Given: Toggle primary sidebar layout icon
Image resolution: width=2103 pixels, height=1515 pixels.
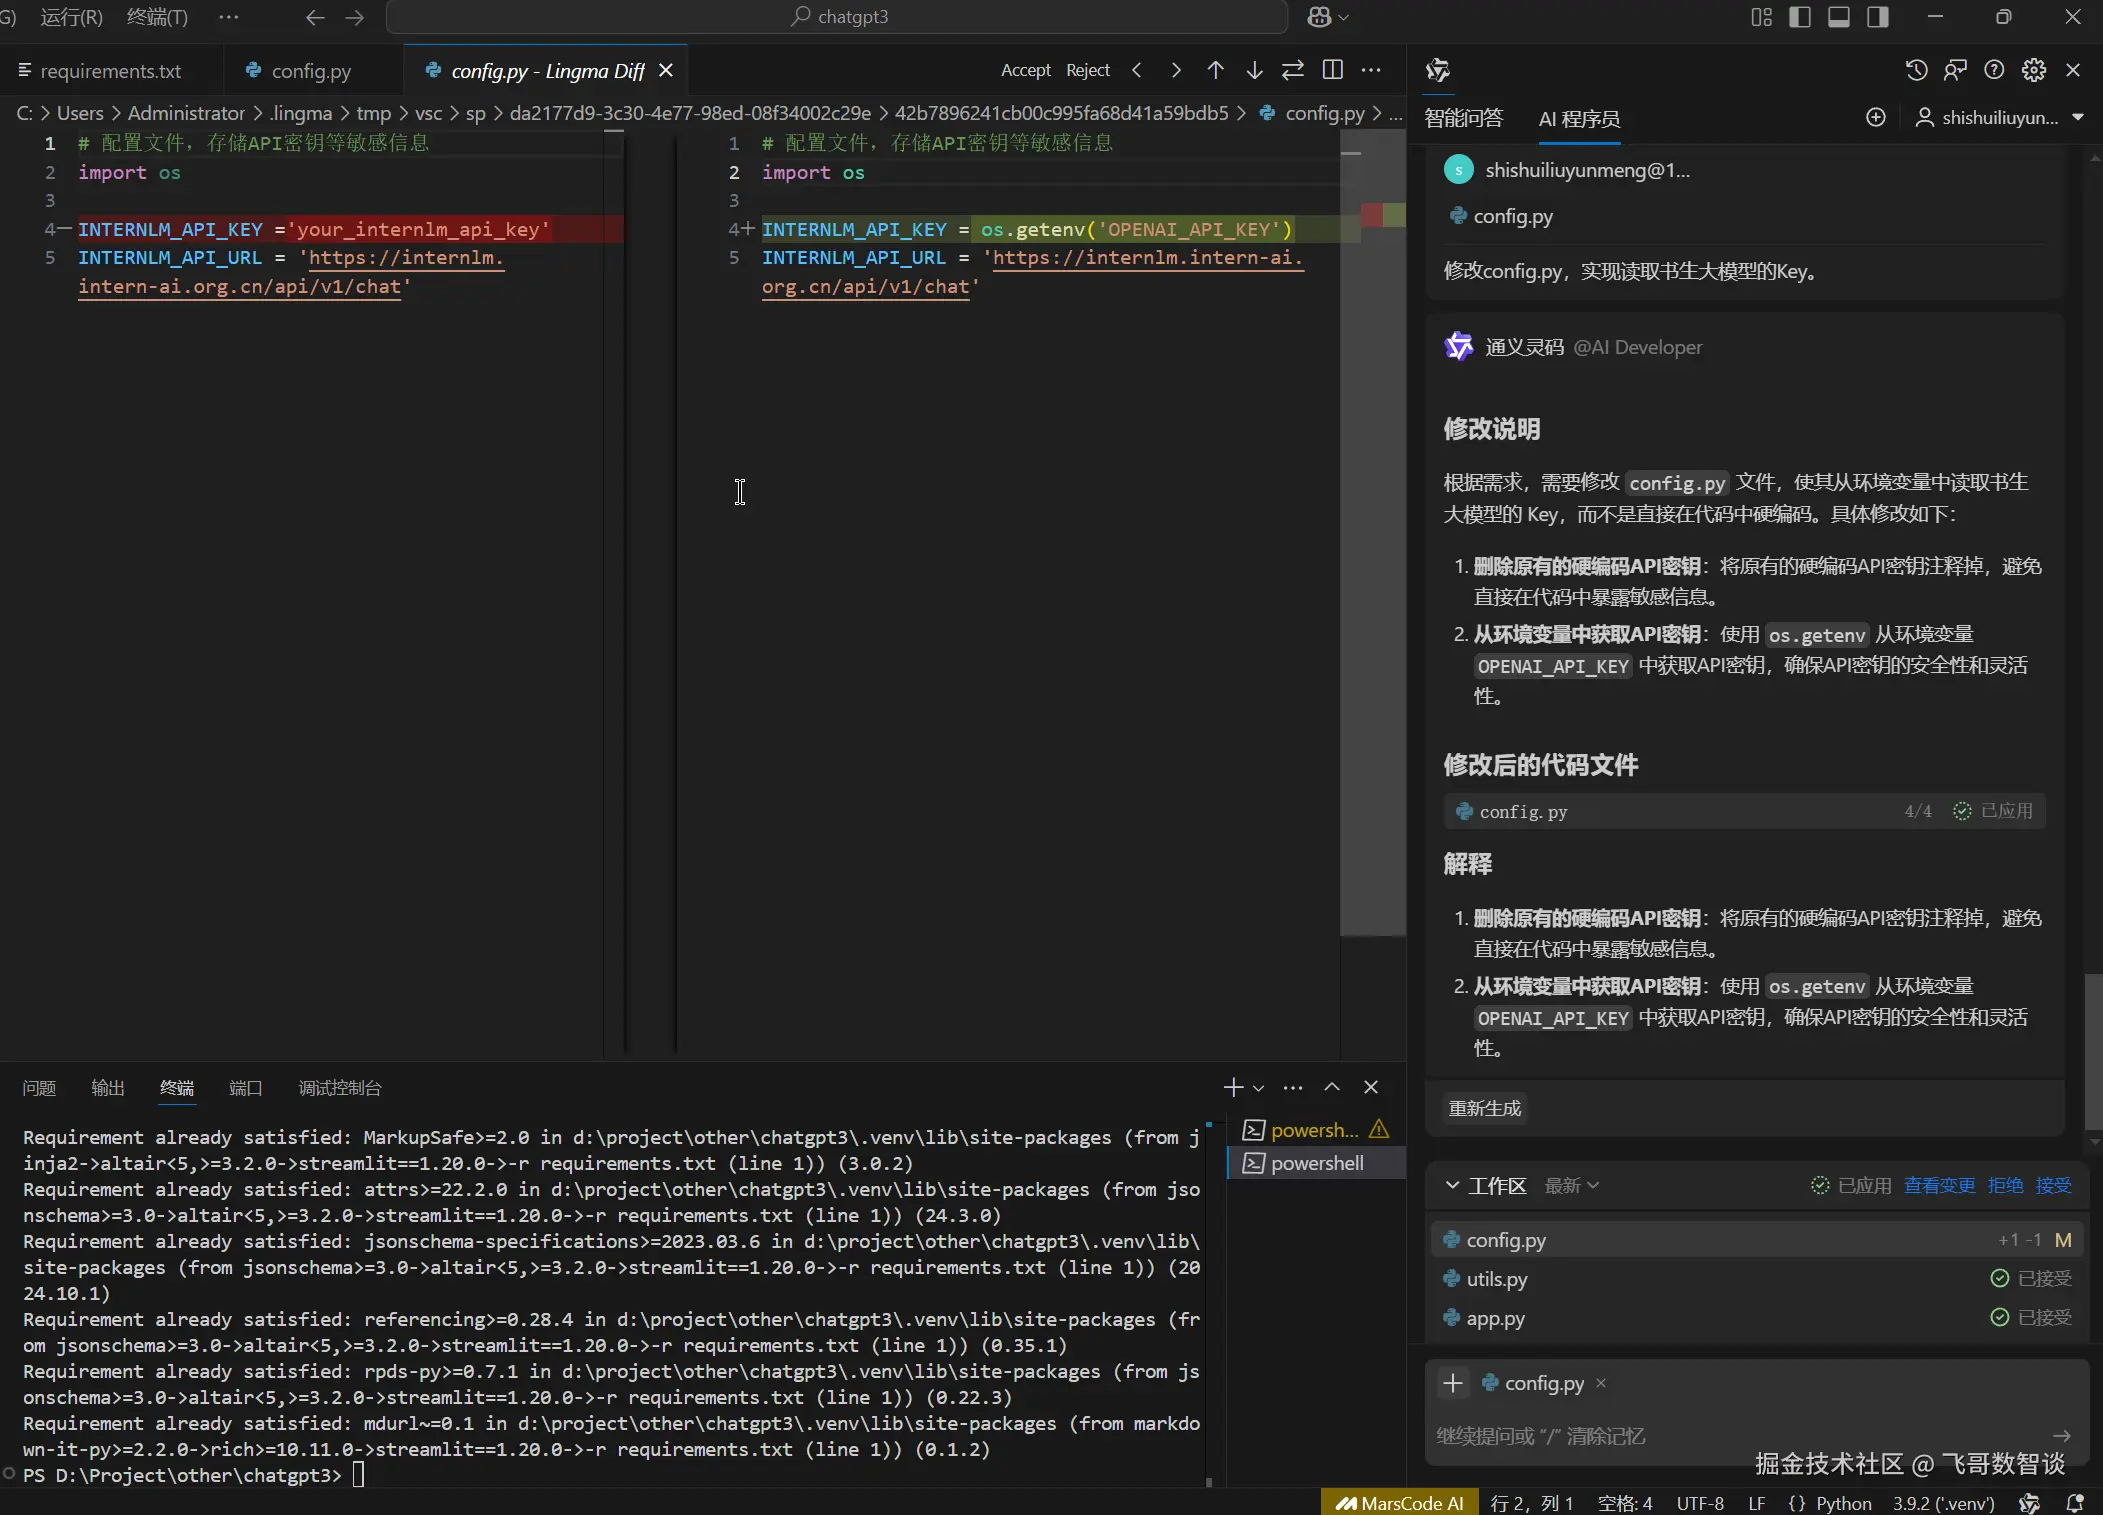Looking at the screenshot, I should point(1800,17).
